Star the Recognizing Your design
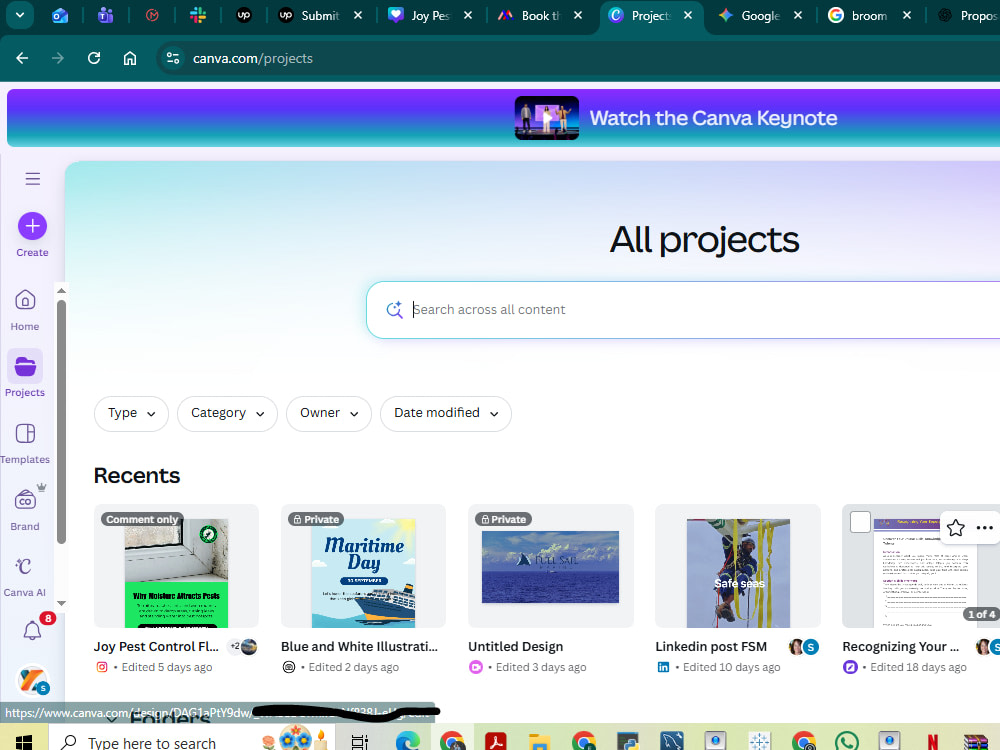The height and width of the screenshot is (750, 1000). pos(955,527)
